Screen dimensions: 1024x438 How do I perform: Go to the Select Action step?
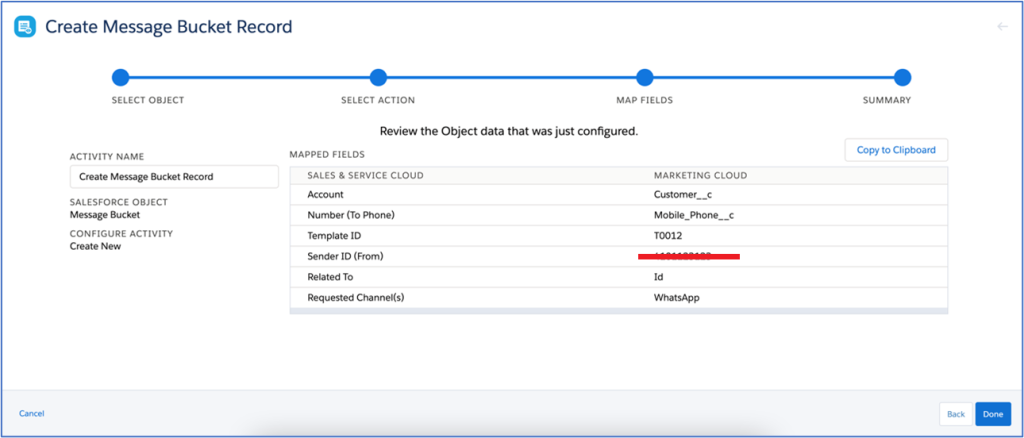378,77
